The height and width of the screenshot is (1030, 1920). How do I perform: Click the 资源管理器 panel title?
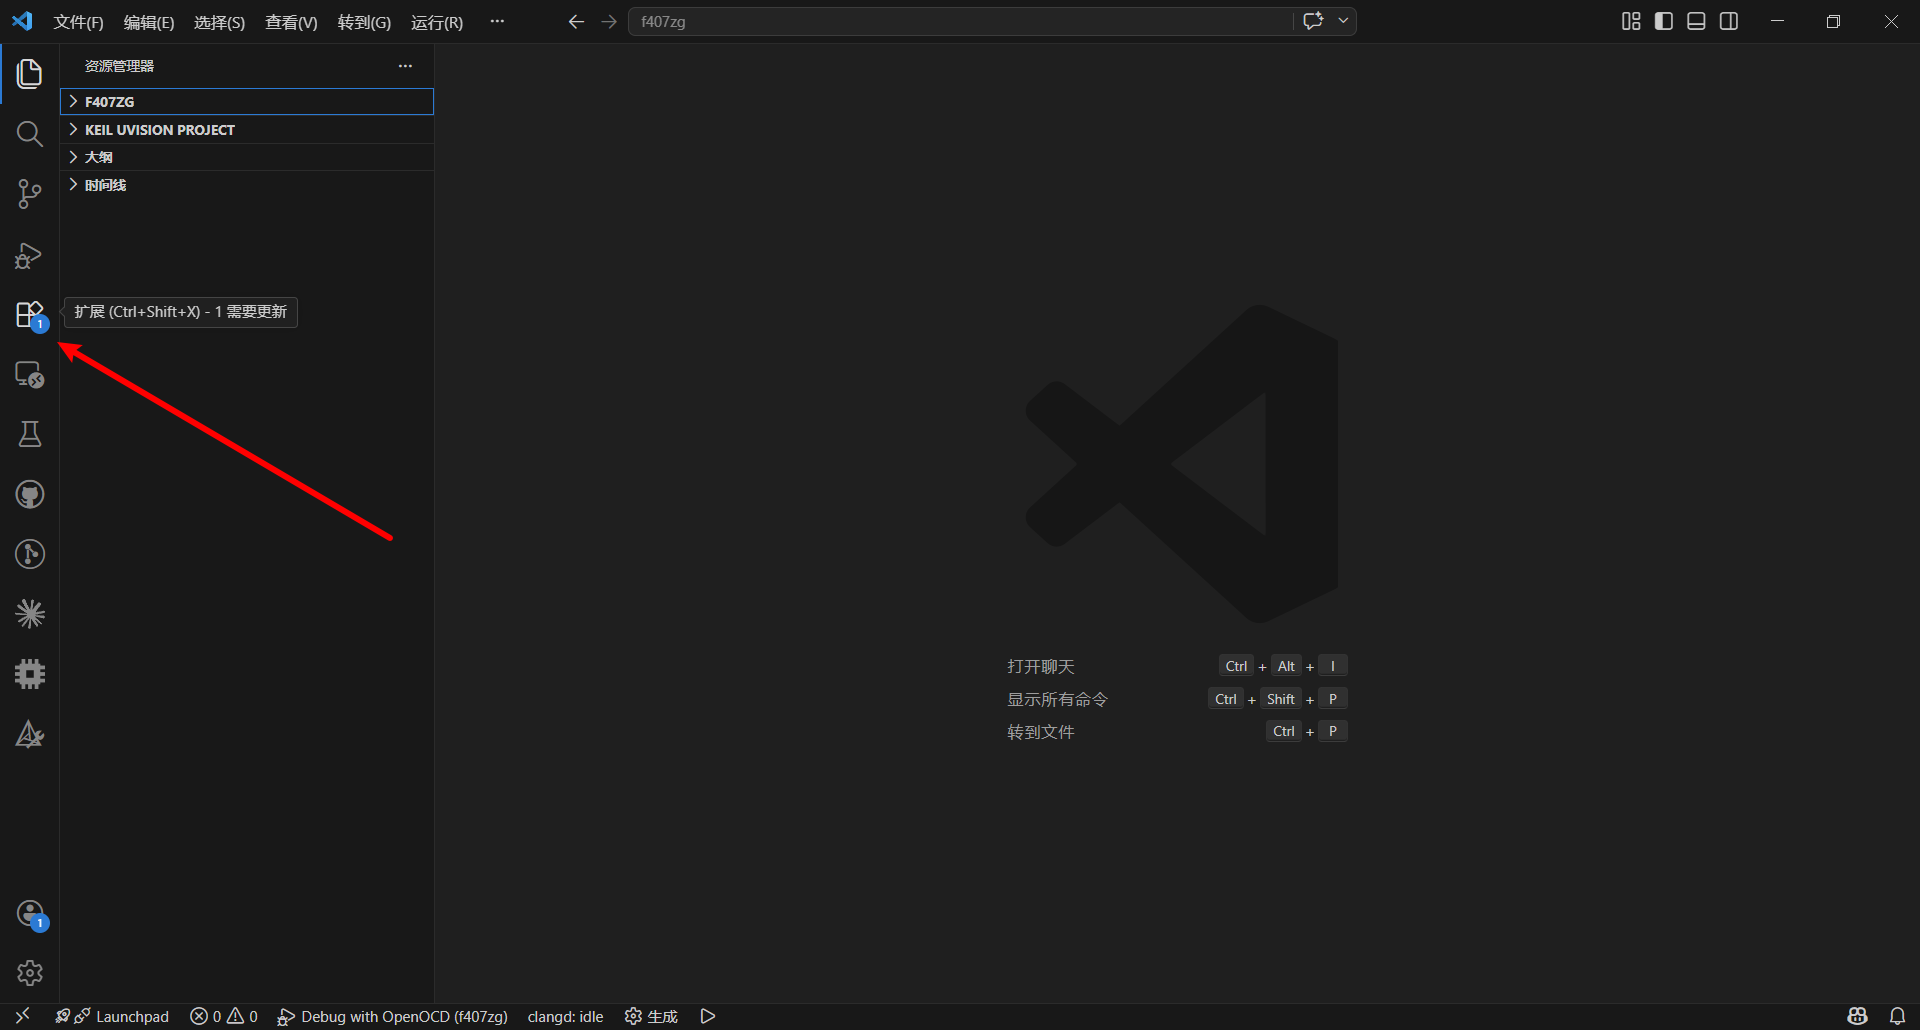pos(119,66)
